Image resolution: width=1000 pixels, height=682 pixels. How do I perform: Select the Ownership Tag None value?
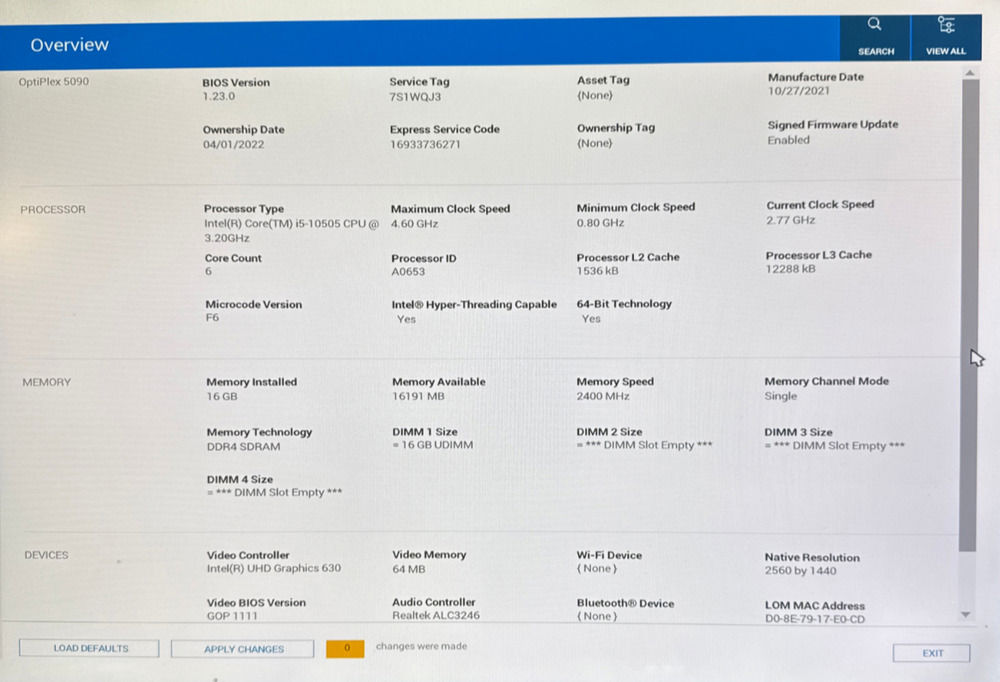(x=594, y=143)
